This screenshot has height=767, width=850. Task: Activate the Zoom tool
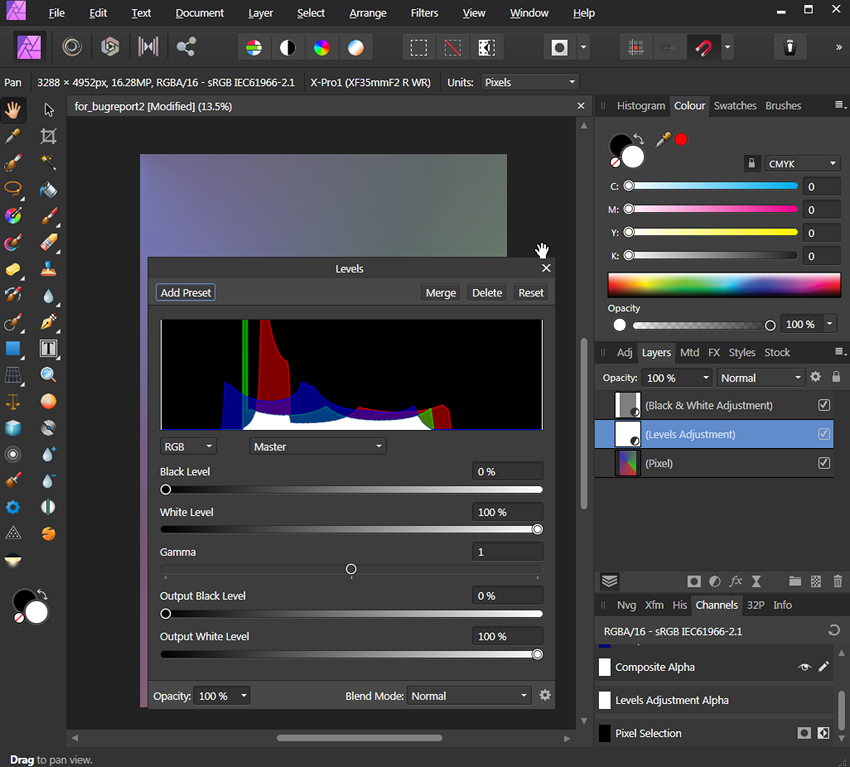coord(48,374)
